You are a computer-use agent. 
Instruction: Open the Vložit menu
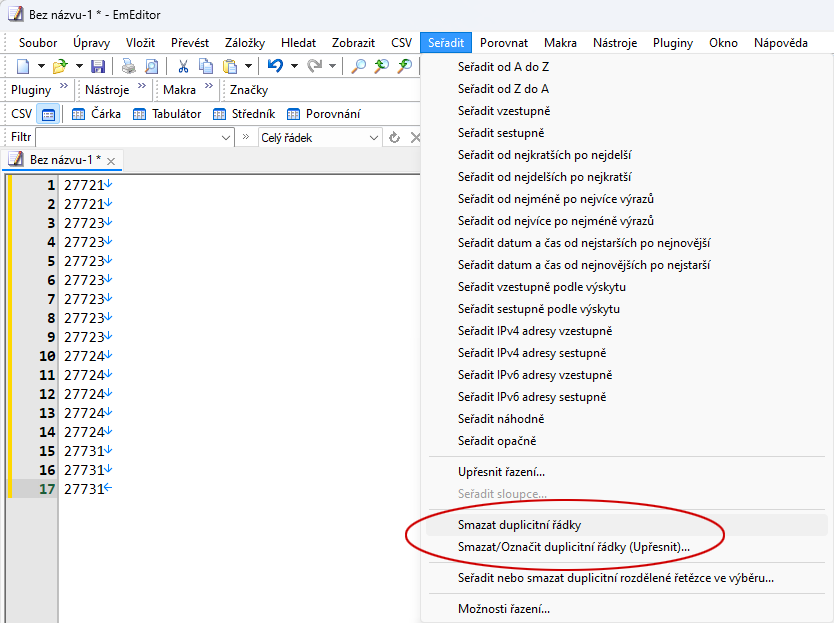(140, 43)
